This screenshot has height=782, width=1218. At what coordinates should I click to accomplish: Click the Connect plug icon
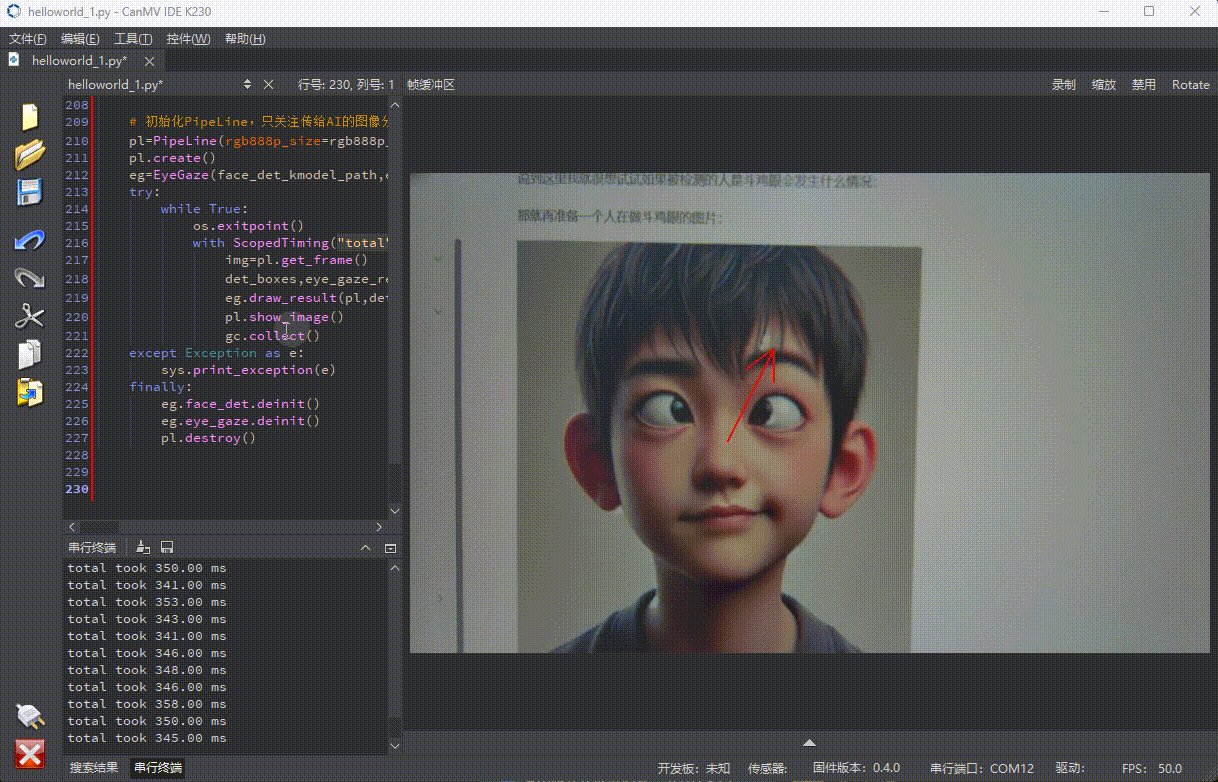point(30,716)
